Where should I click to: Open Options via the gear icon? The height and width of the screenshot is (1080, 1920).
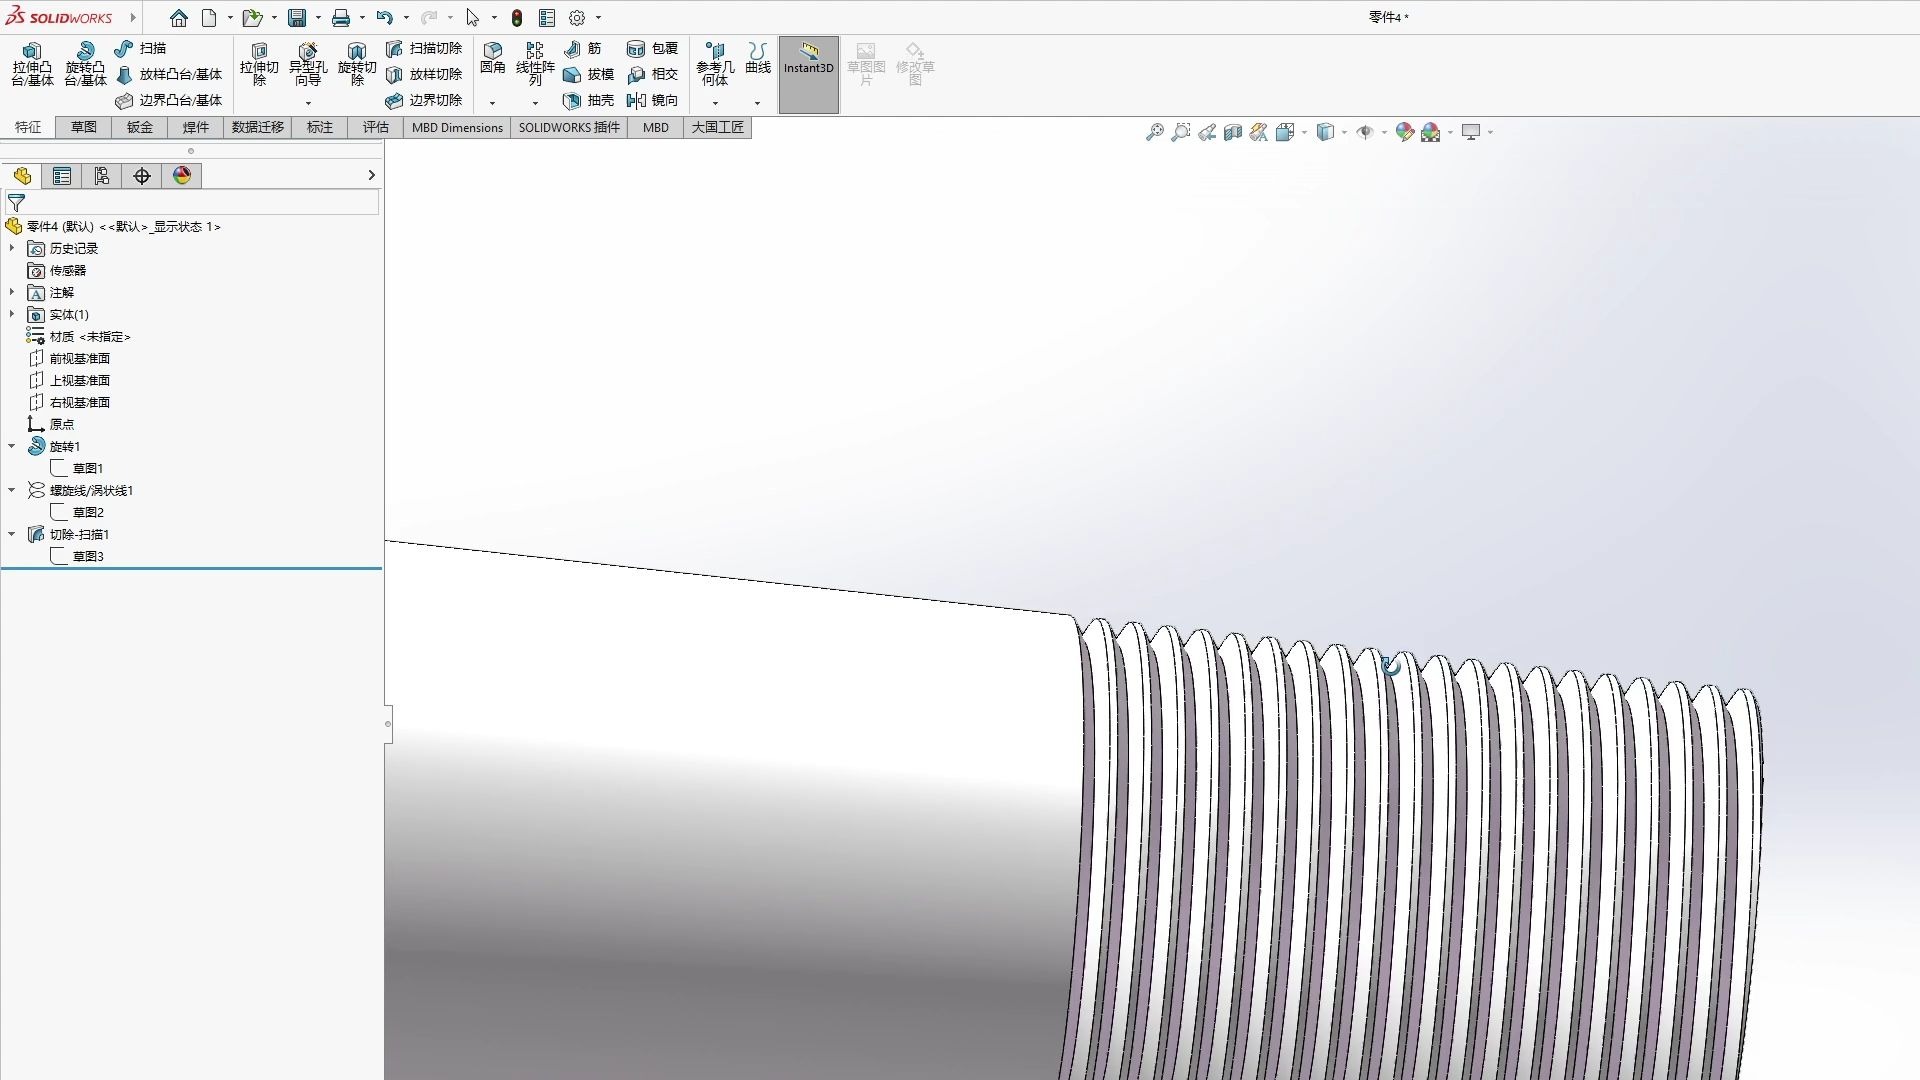pyautogui.click(x=577, y=17)
